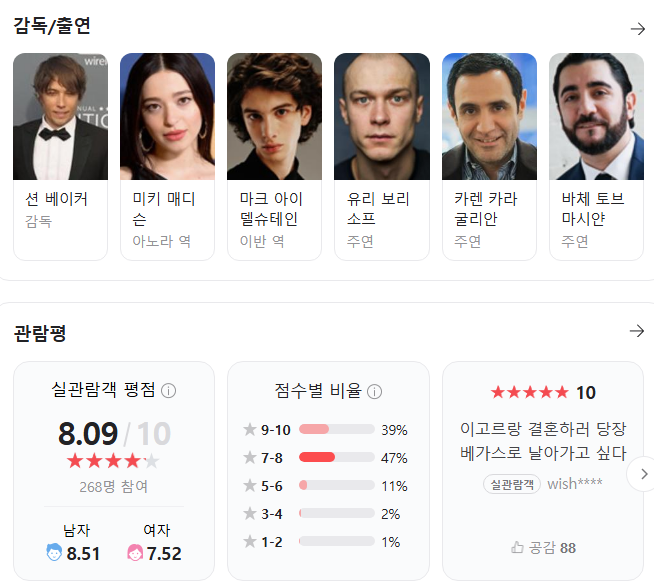Open the 관람평 section arrow
This screenshot has height=587, width=654.
coord(637,331)
